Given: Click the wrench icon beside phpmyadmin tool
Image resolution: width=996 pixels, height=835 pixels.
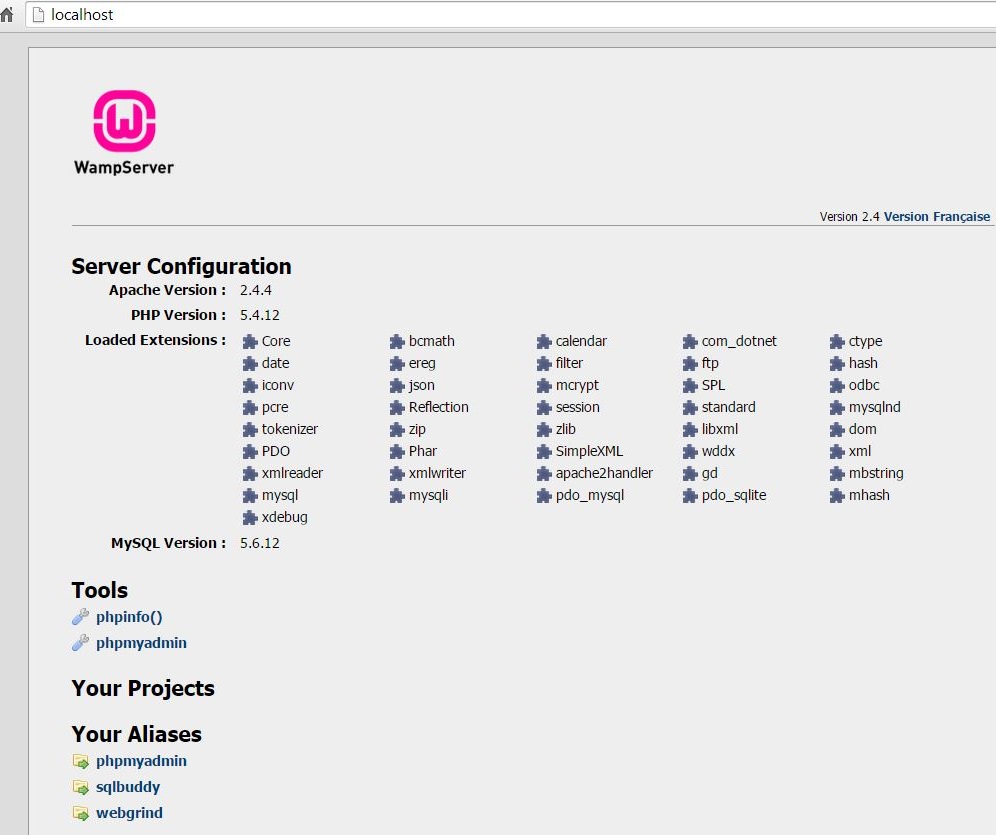Looking at the screenshot, I should [x=80, y=643].
